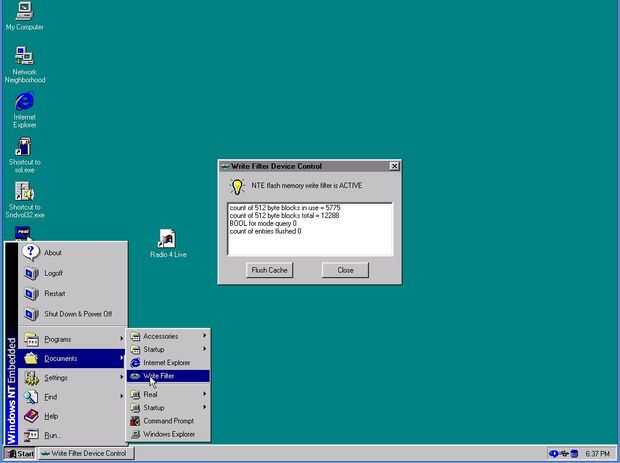Click the Accessories folder icon in submenu
Viewport: 620px width, 463px height.
[x=135, y=336]
